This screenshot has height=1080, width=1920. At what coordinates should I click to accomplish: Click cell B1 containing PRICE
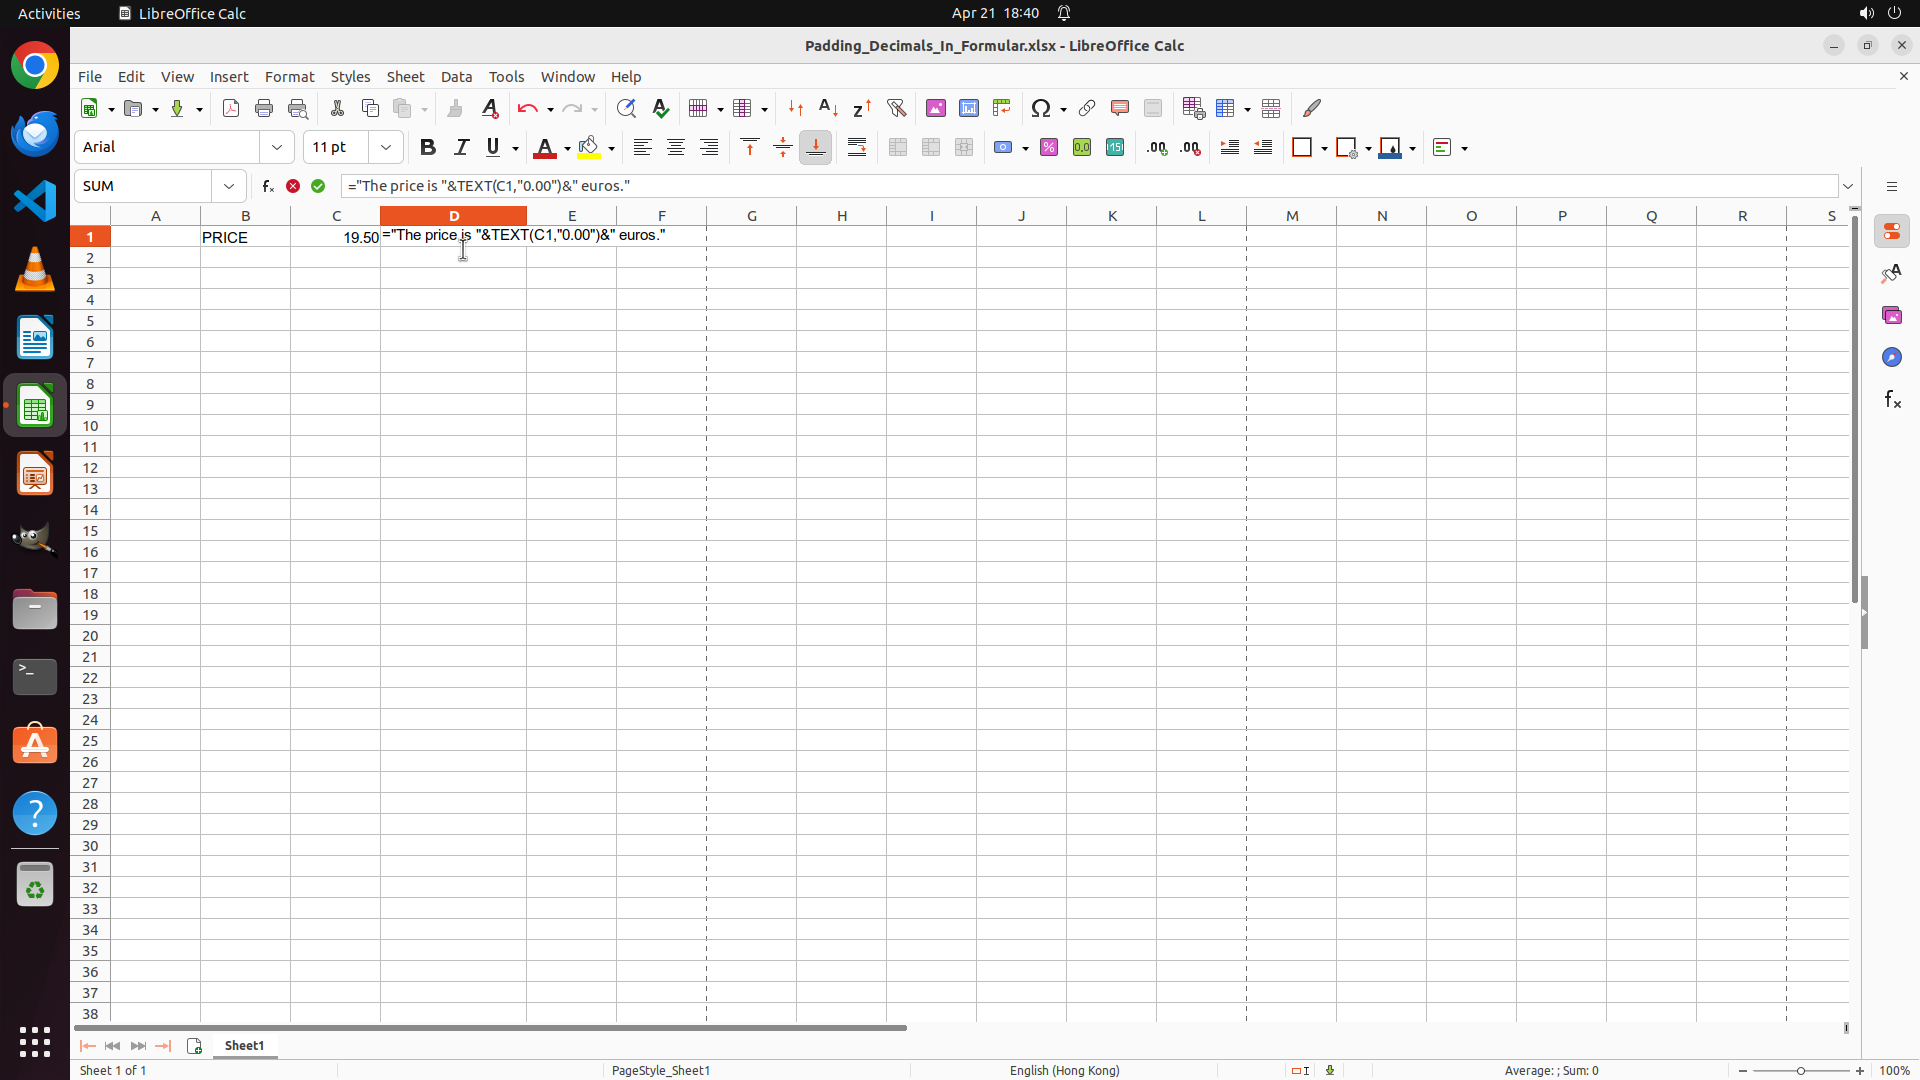pos(245,237)
